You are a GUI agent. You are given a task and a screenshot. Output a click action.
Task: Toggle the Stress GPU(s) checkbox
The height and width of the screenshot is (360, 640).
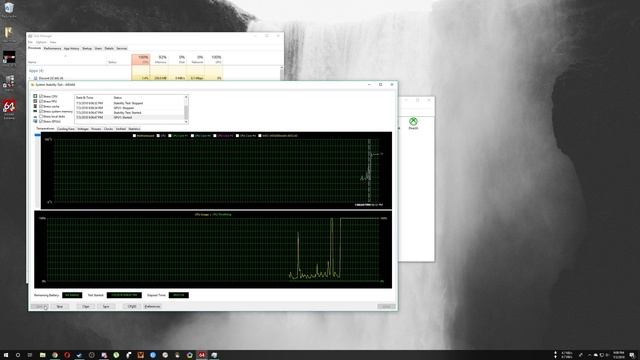41,121
